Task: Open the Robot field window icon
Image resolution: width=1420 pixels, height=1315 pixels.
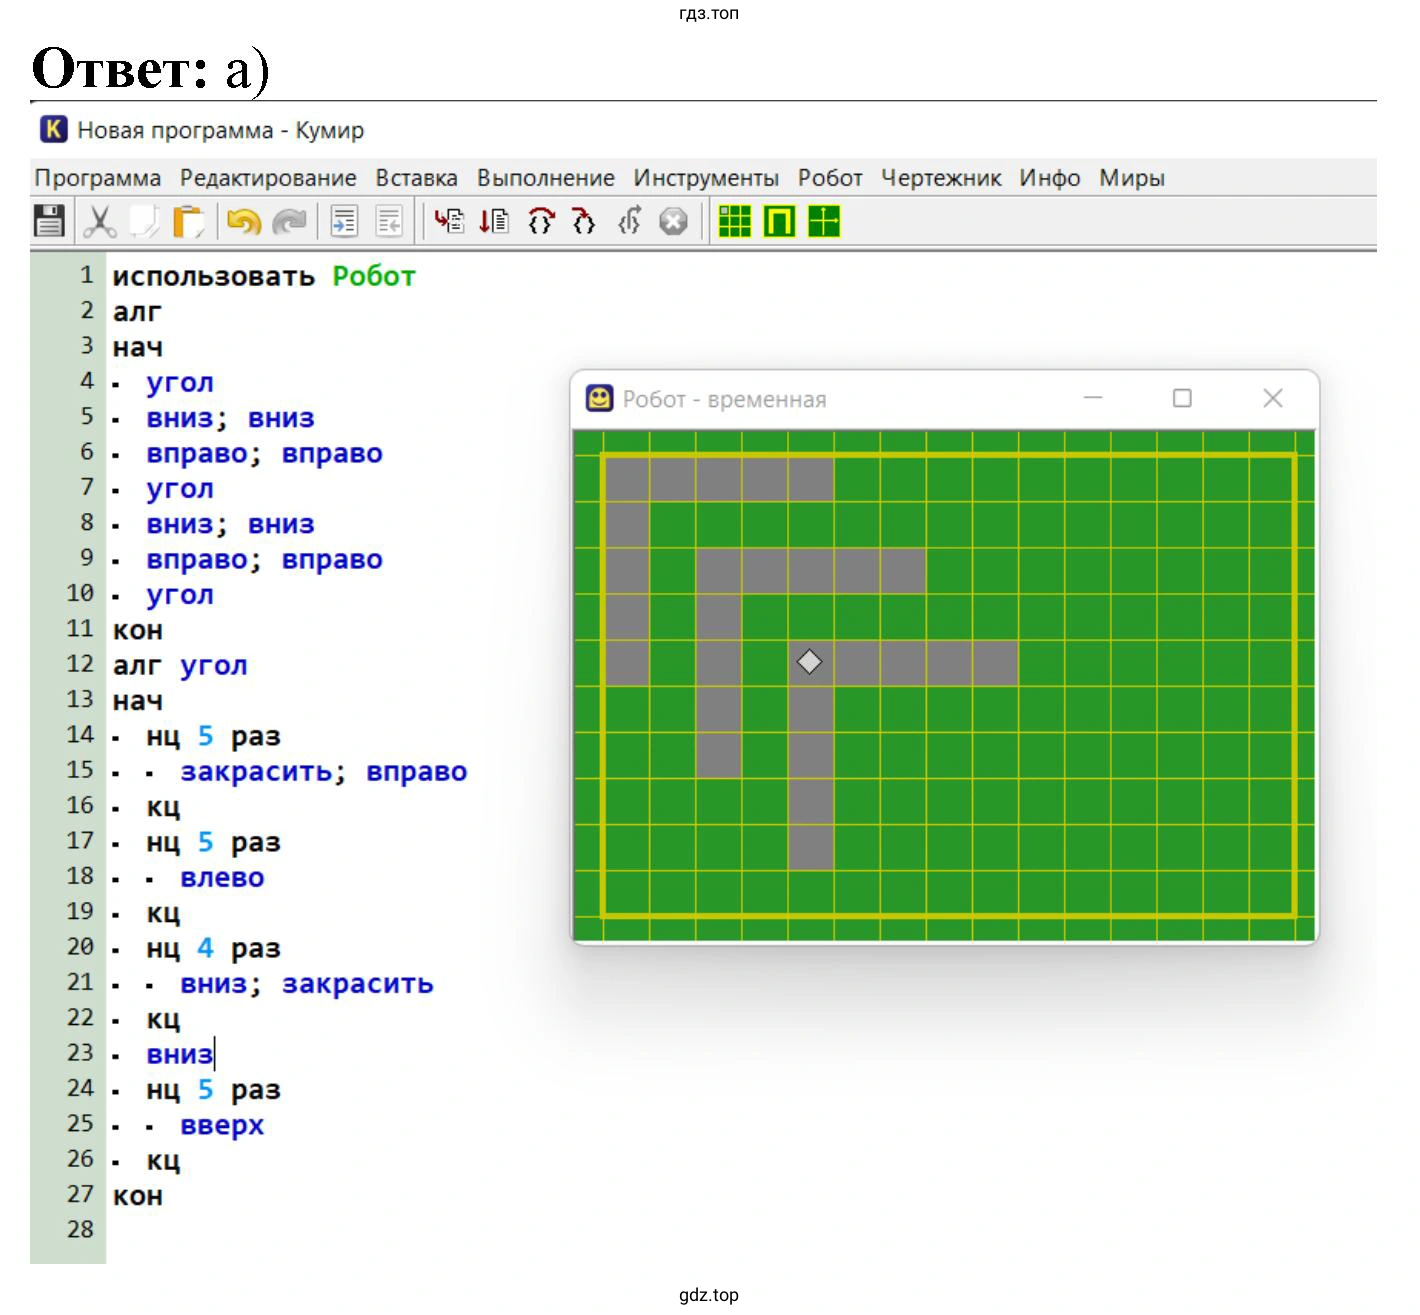Action: pos(779,221)
